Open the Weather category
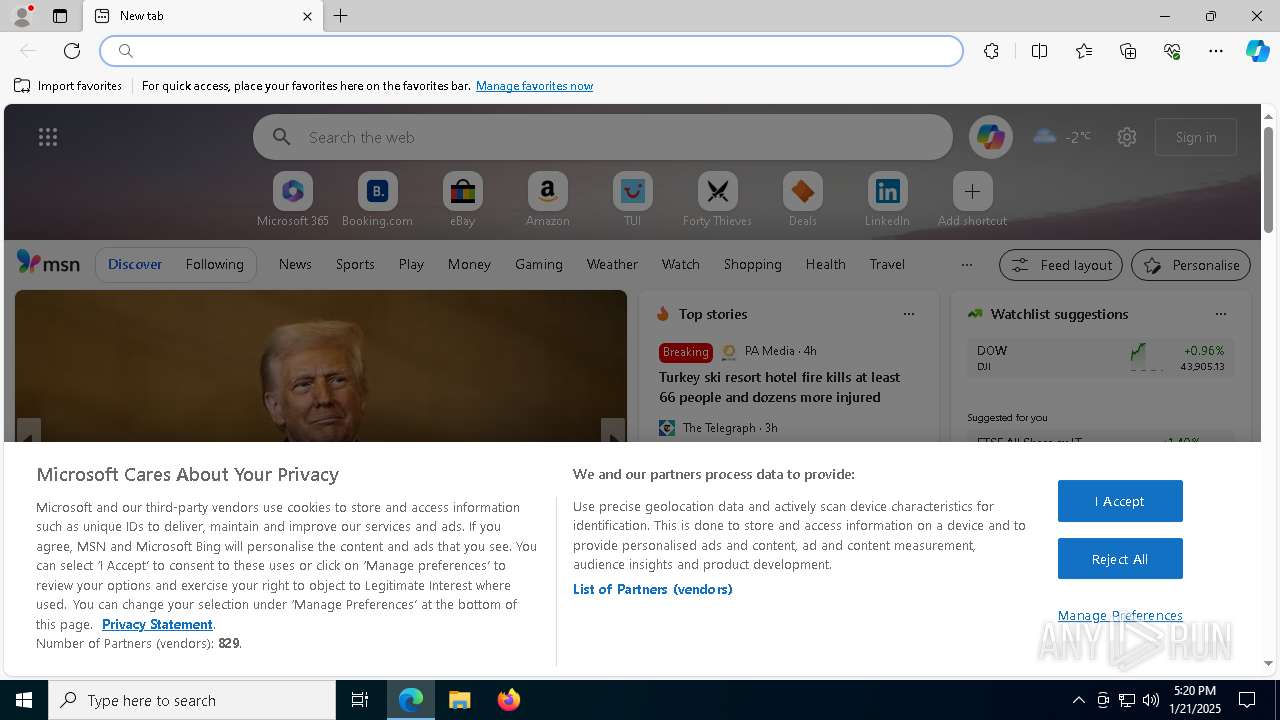Image resolution: width=1280 pixels, height=720 pixels. [x=612, y=264]
